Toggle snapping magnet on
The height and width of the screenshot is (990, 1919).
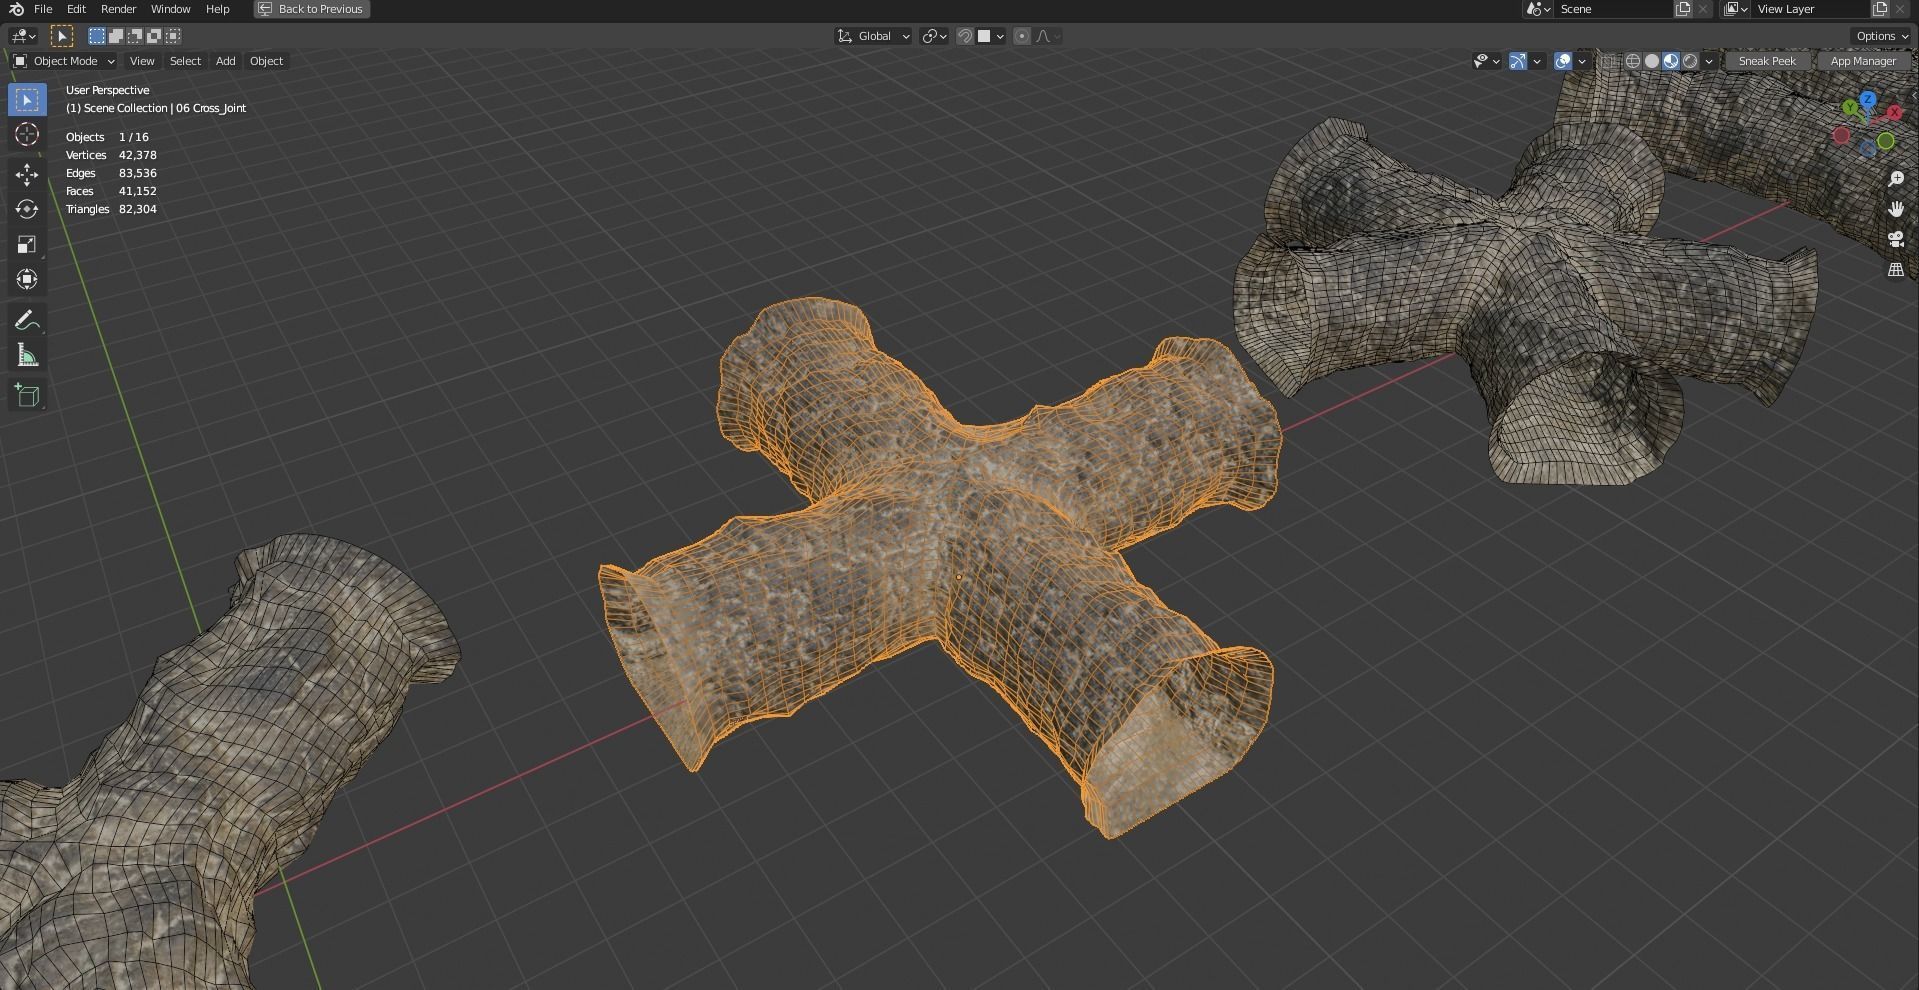965,36
